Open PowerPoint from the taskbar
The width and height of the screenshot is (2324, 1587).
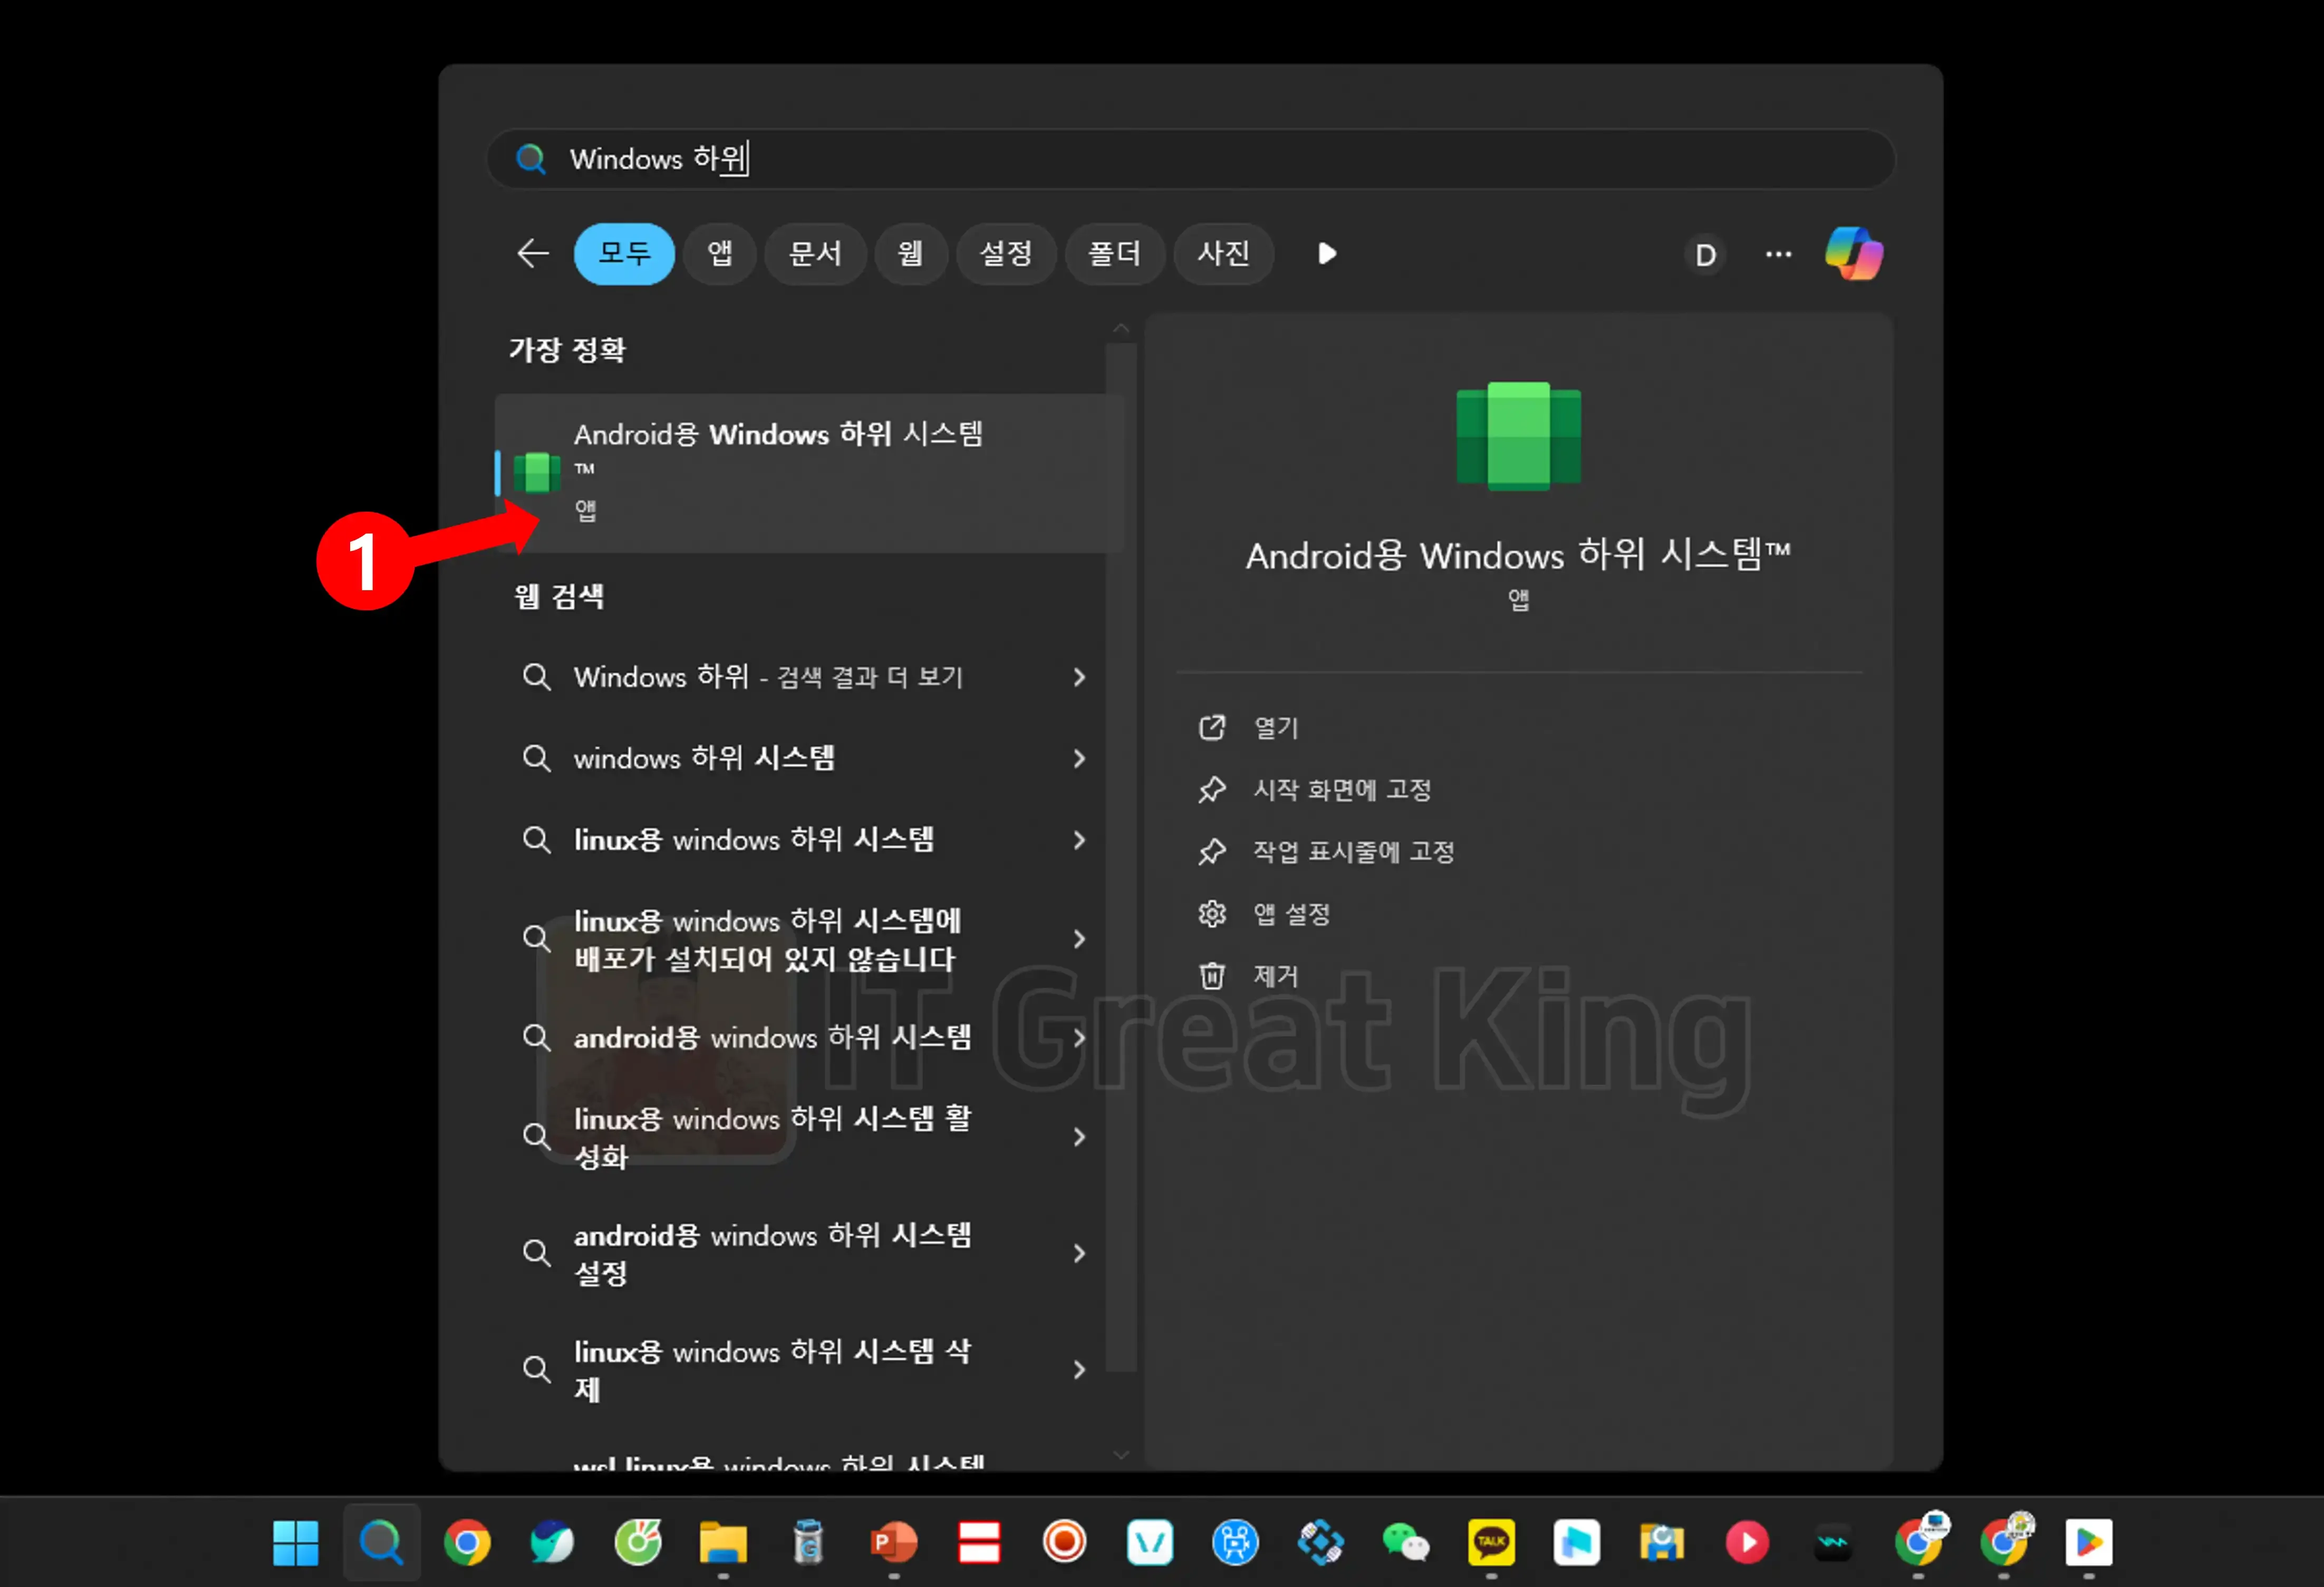[x=893, y=1542]
